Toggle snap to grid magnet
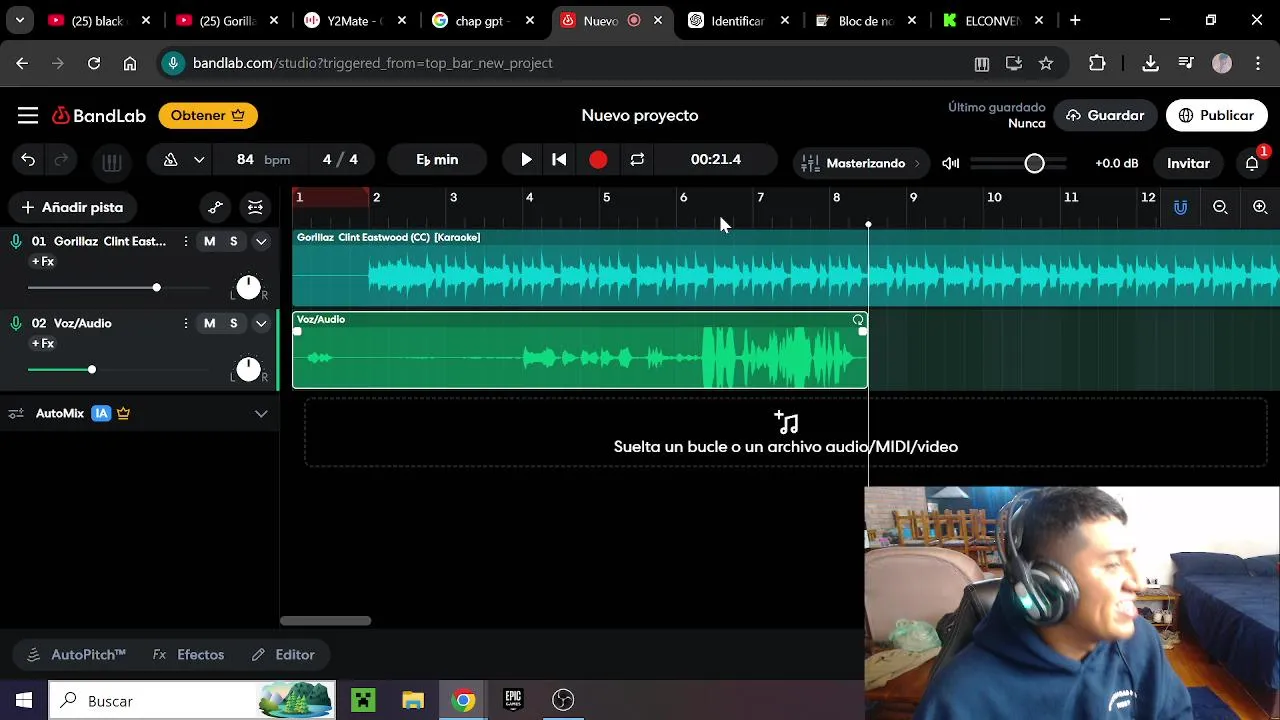Image resolution: width=1280 pixels, height=720 pixels. [1181, 207]
